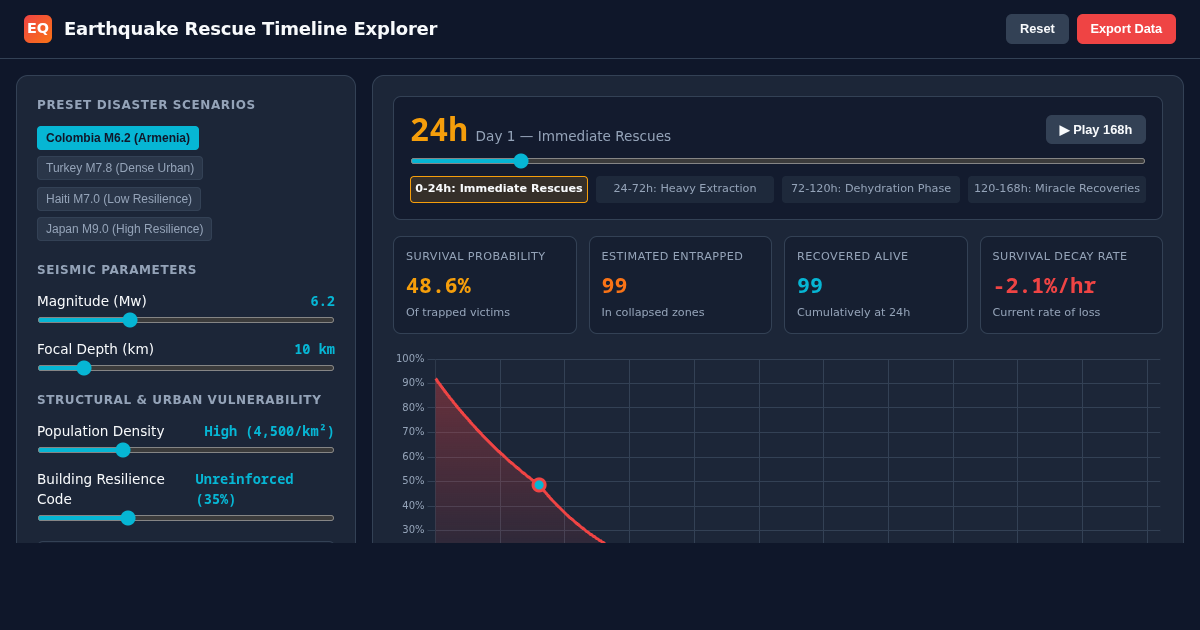Click the EQ app logo icon
The height and width of the screenshot is (630, 1200).
pos(38,29)
